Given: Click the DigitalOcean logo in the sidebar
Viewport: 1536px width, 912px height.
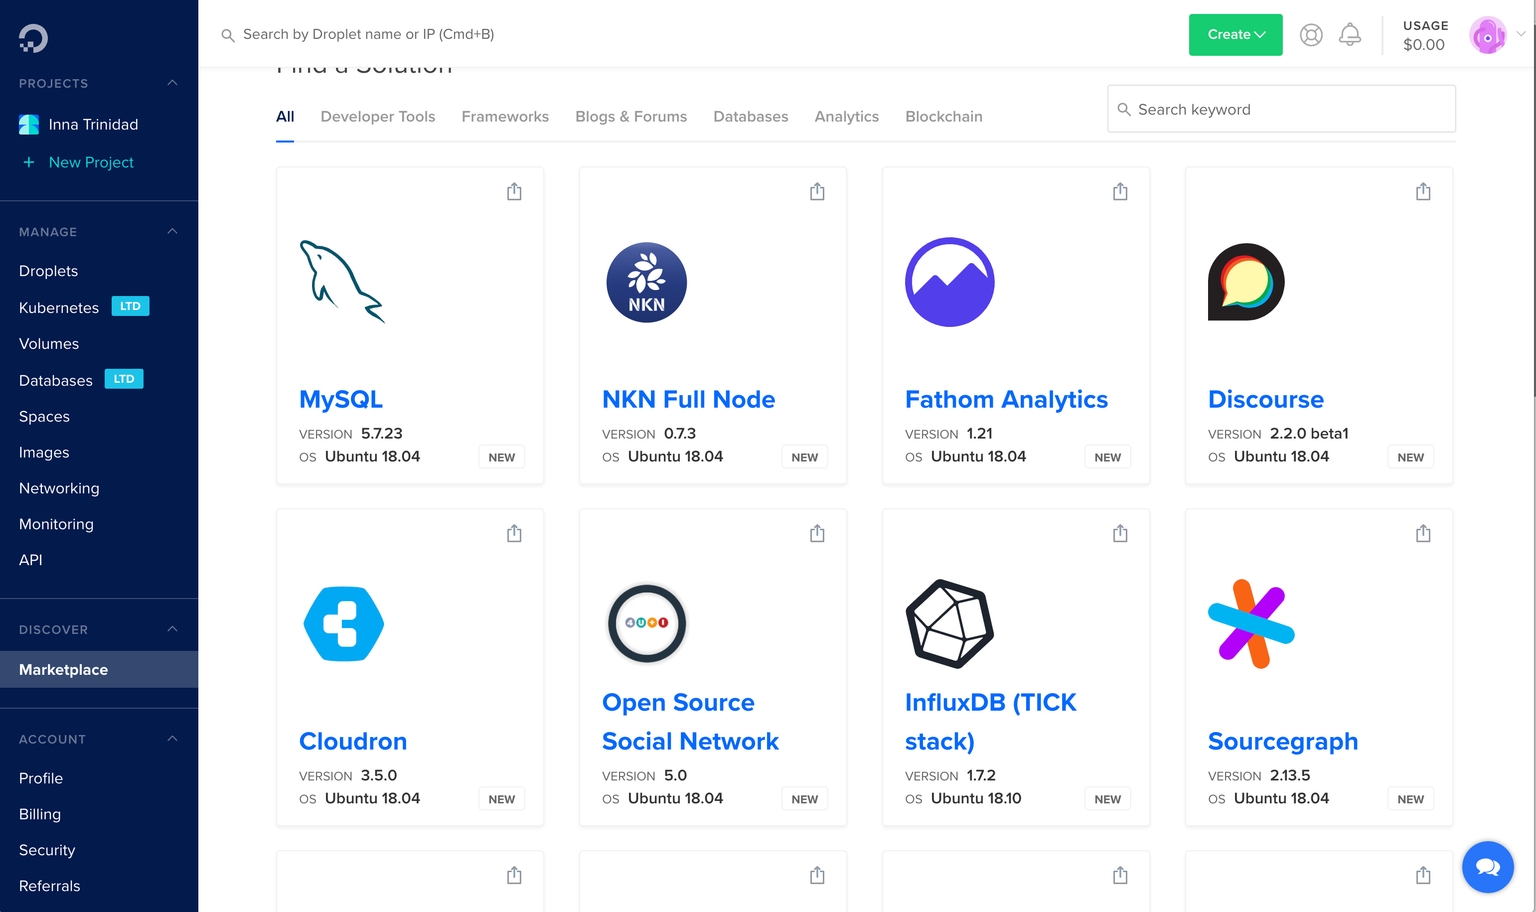Looking at the screenshot, I should click(31, 39).
